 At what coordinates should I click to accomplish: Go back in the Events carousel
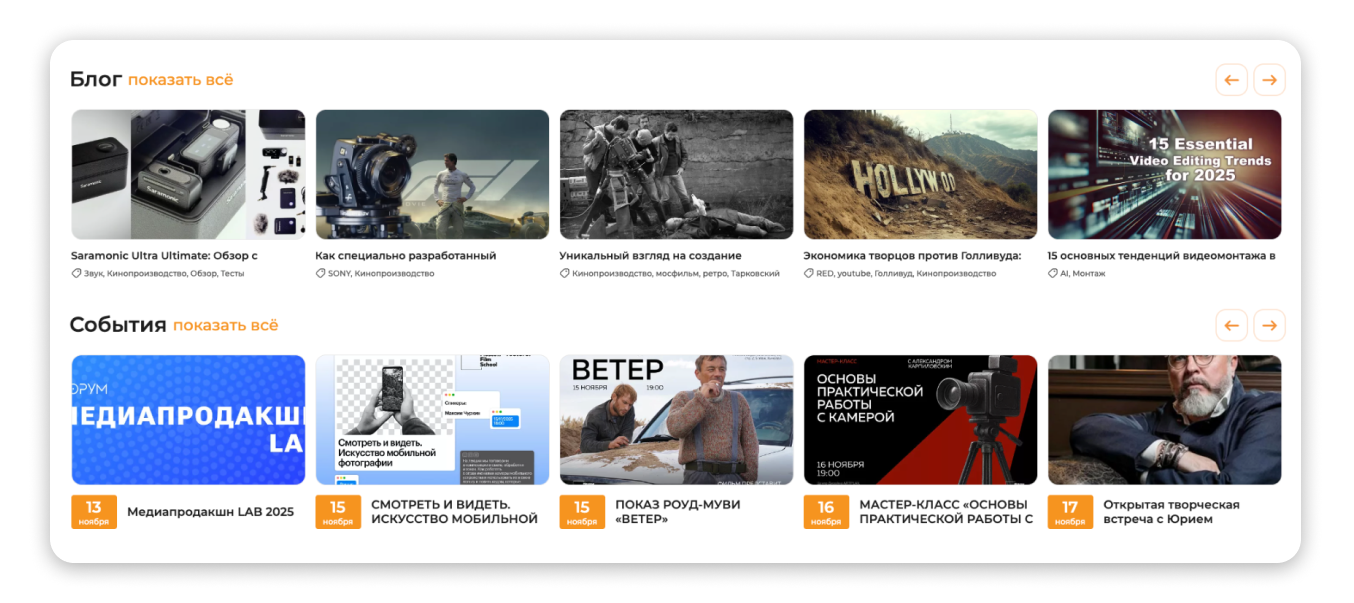point(1231,325)
